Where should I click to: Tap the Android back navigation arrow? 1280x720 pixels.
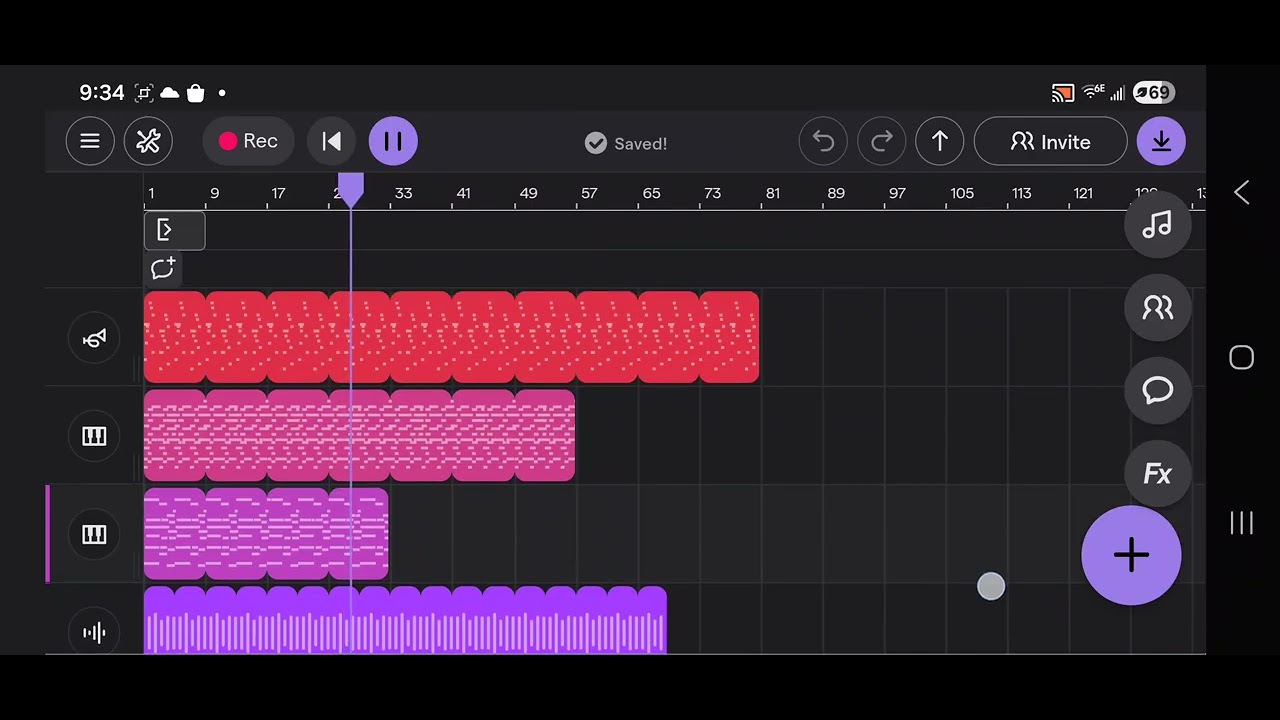[x=1242, y=193]
